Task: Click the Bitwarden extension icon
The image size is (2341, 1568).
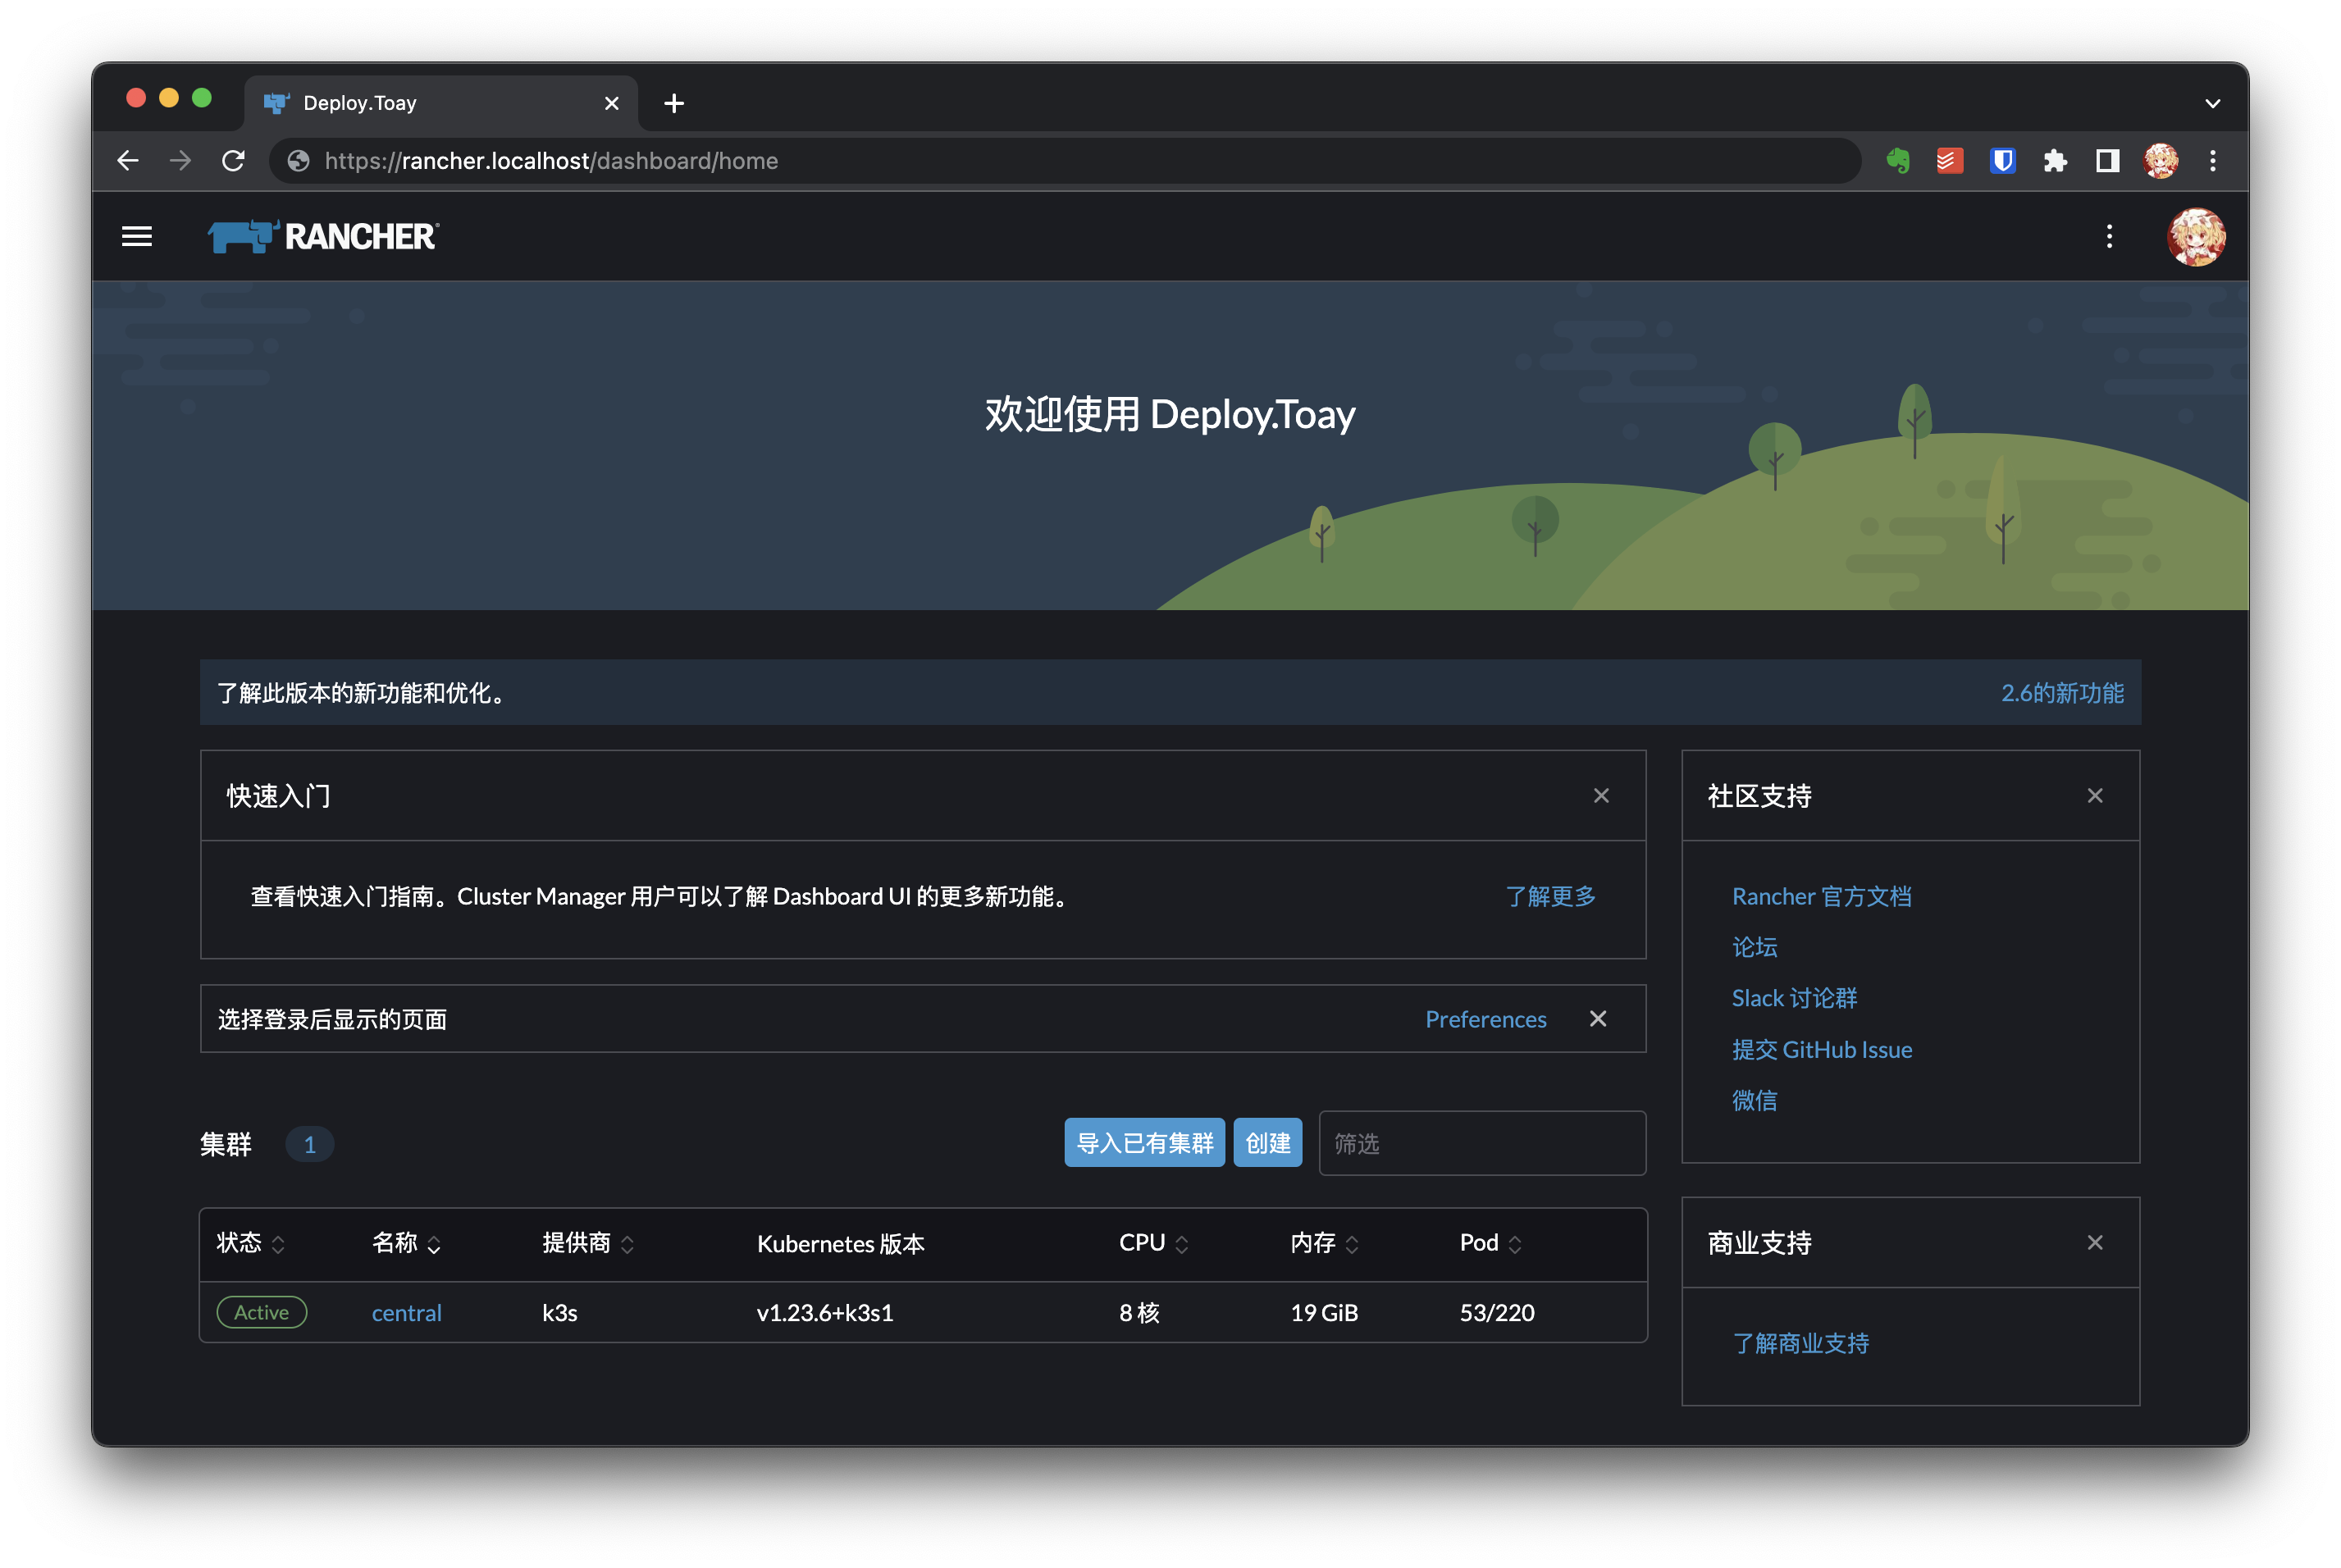Action: [2002, 161]
